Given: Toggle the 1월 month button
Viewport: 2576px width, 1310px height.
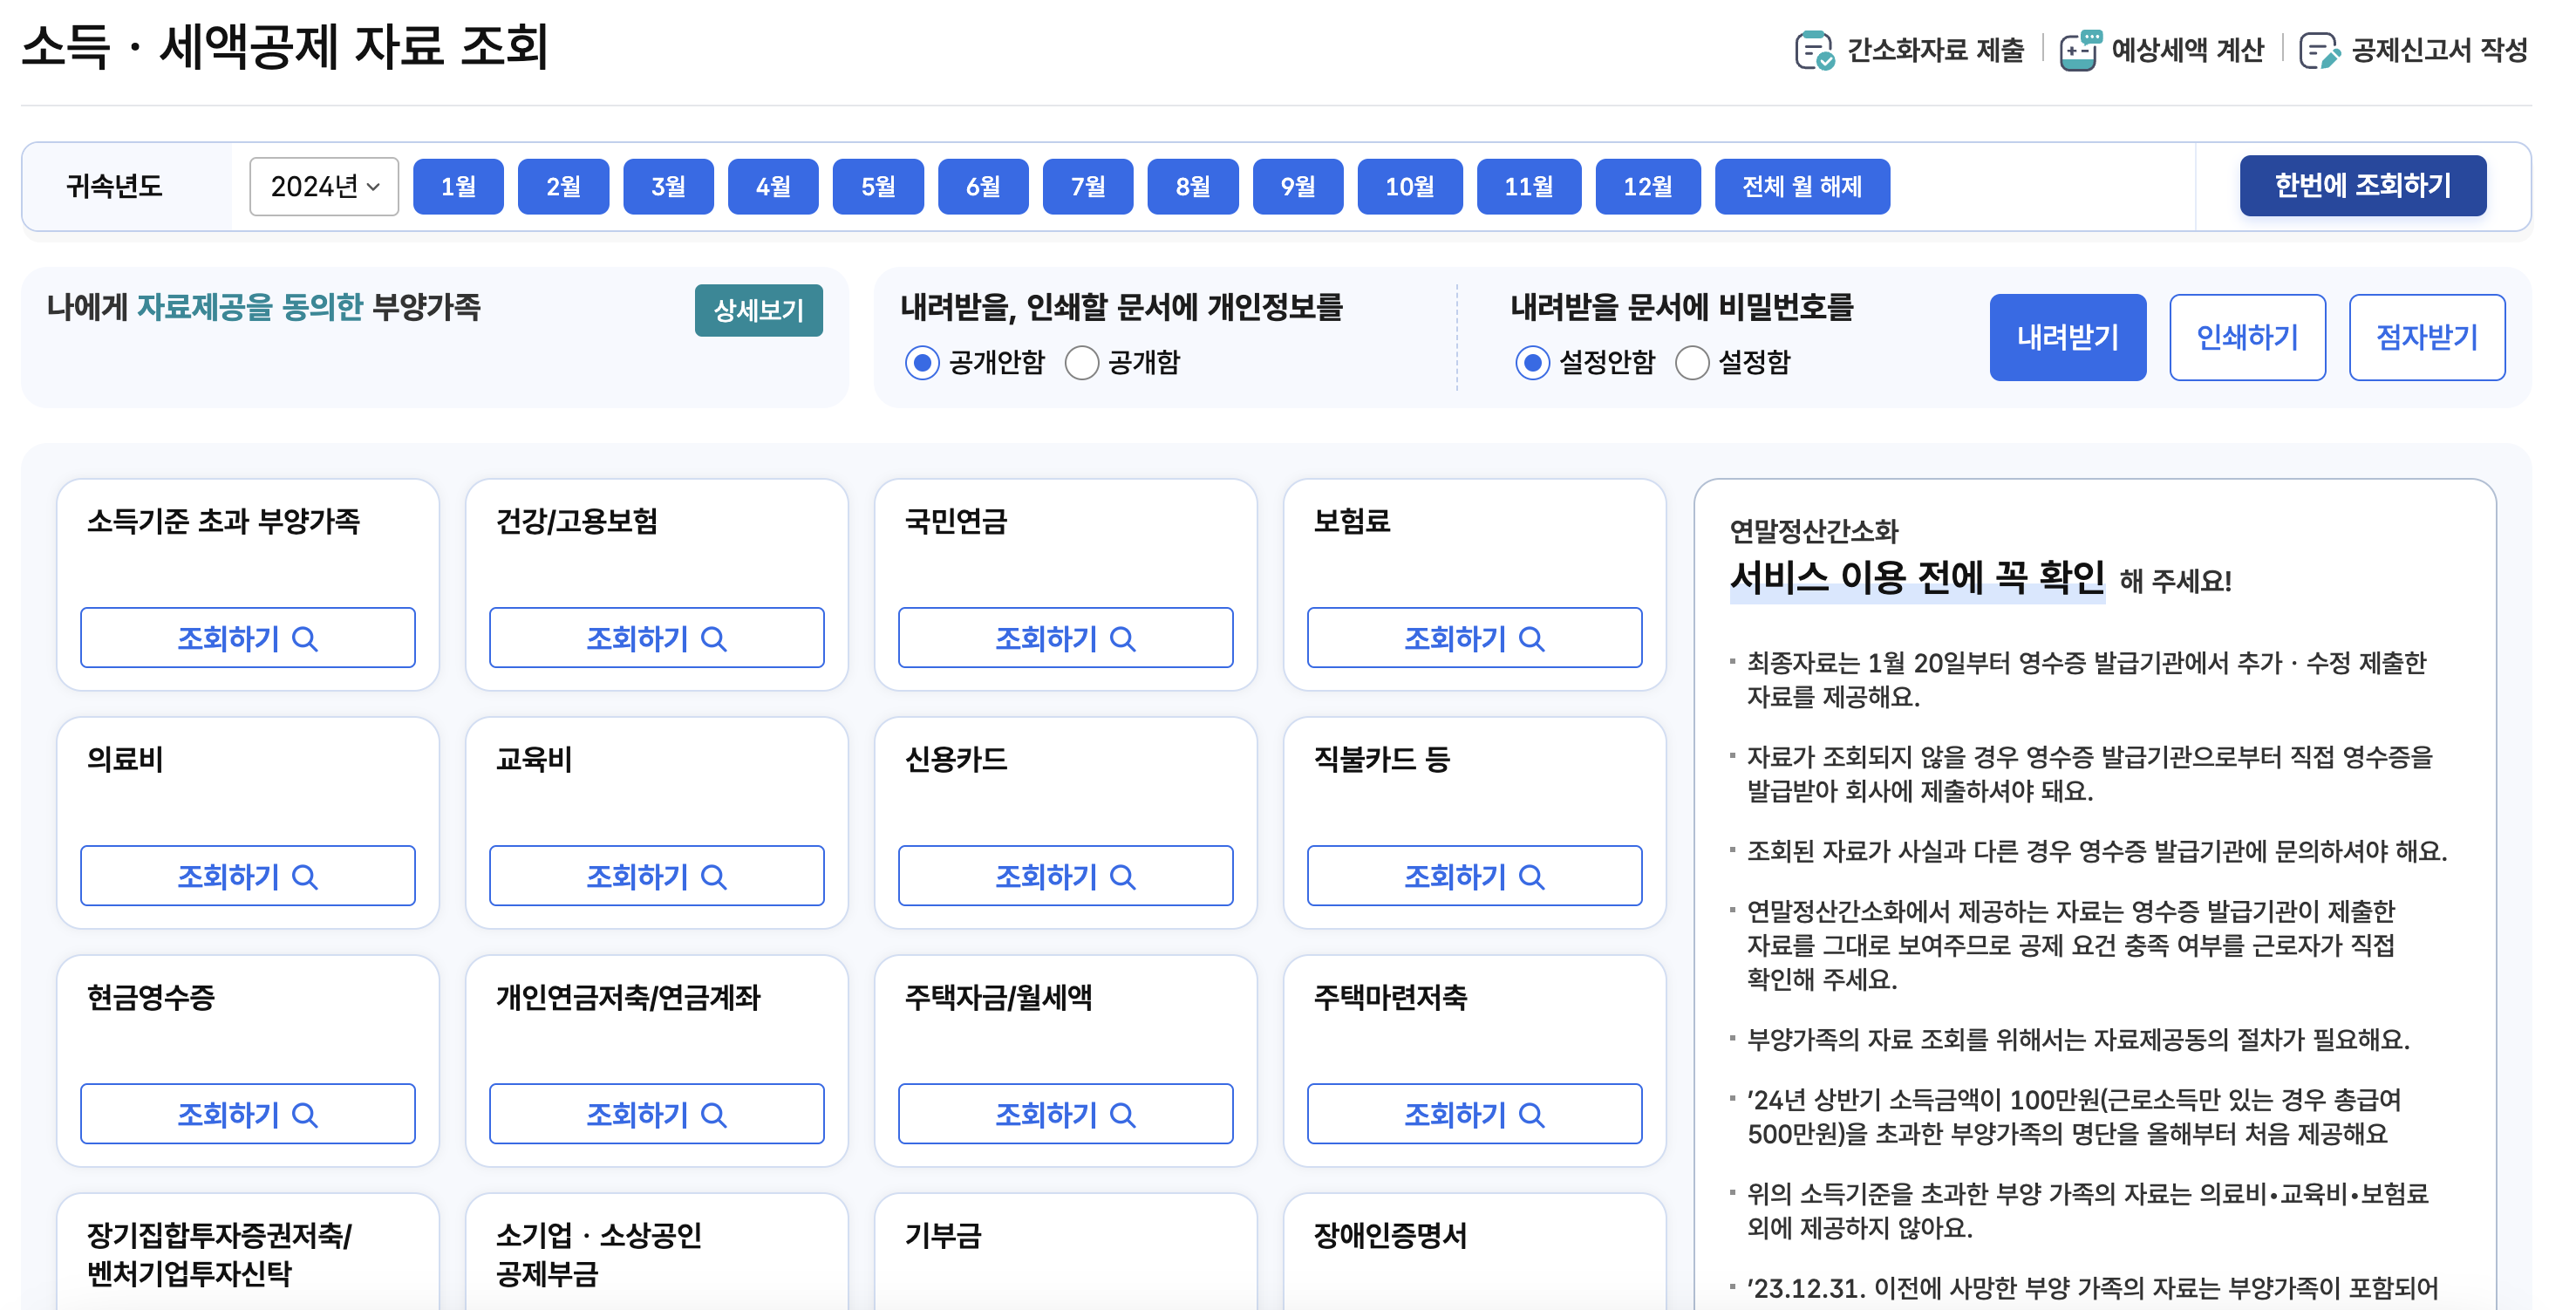Looking at the screenshot, I should coord(458,187).
